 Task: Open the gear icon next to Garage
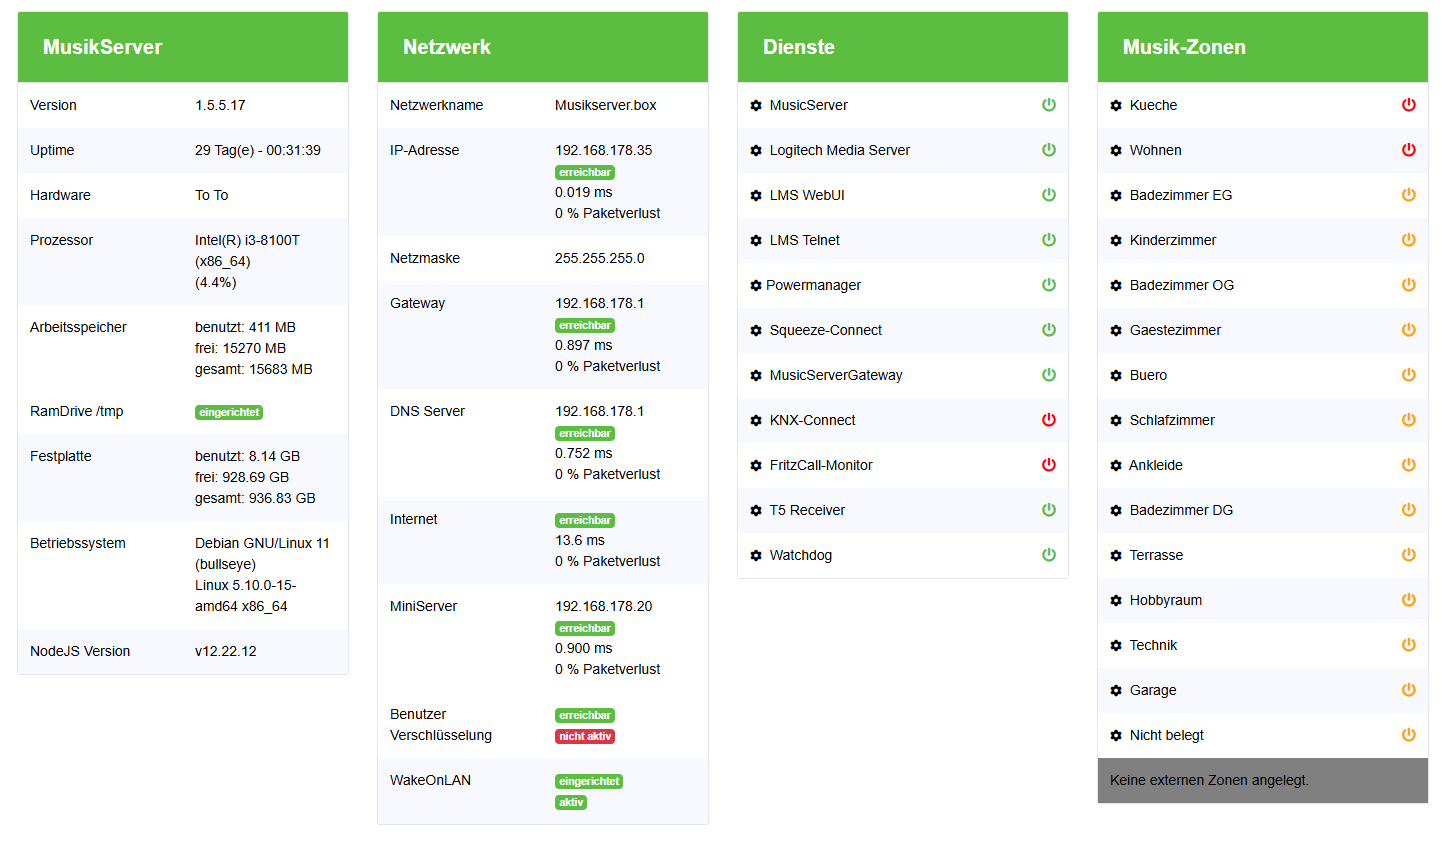pyautogui.click(x=1116, y=690)
